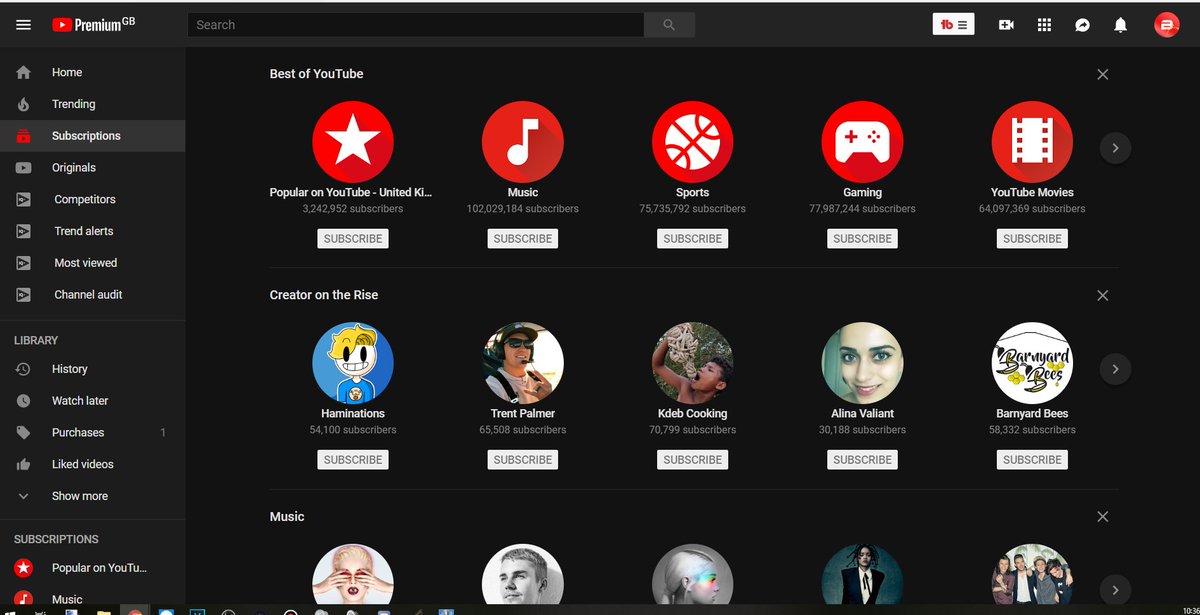Open the YouTube apps grid
This screenshot has height=615, width=1200.
[1044, 25]
